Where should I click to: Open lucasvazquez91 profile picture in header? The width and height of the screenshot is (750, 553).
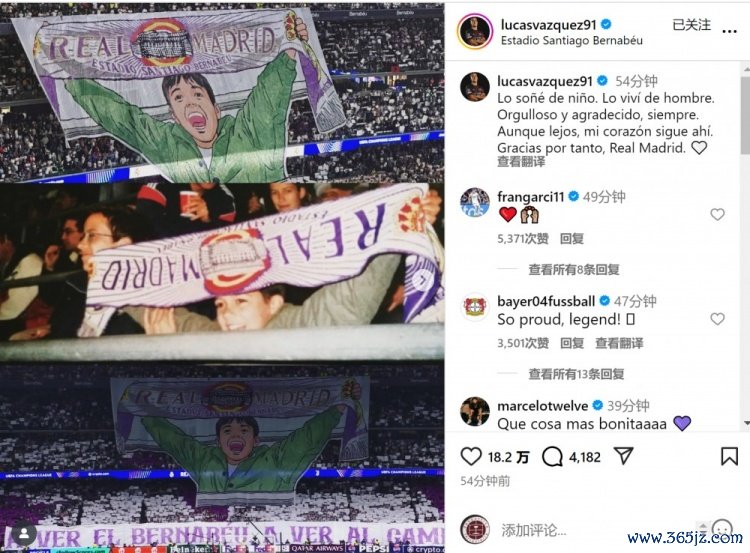[x=474, y=32]
